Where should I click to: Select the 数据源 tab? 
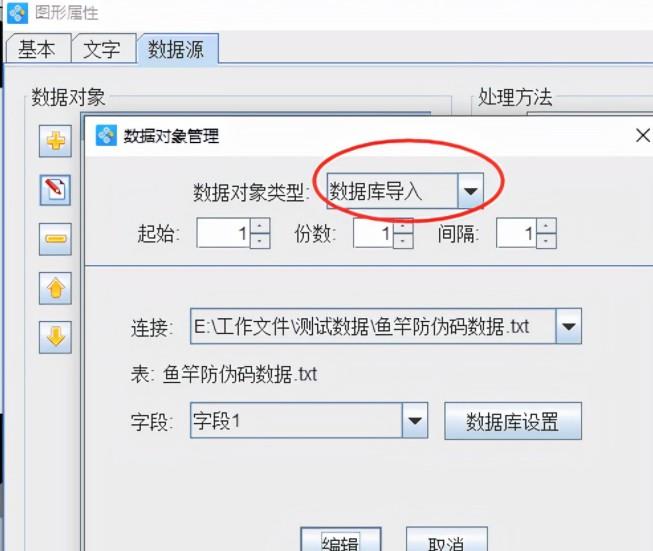point(177,49)
